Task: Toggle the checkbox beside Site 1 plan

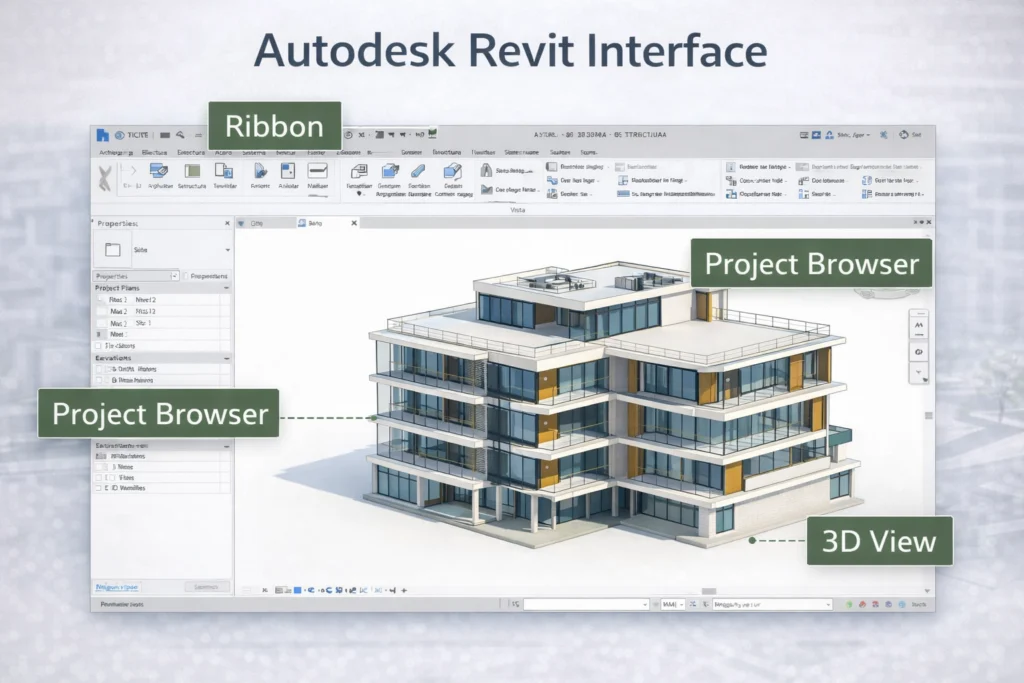Action: tap(99, 322)
